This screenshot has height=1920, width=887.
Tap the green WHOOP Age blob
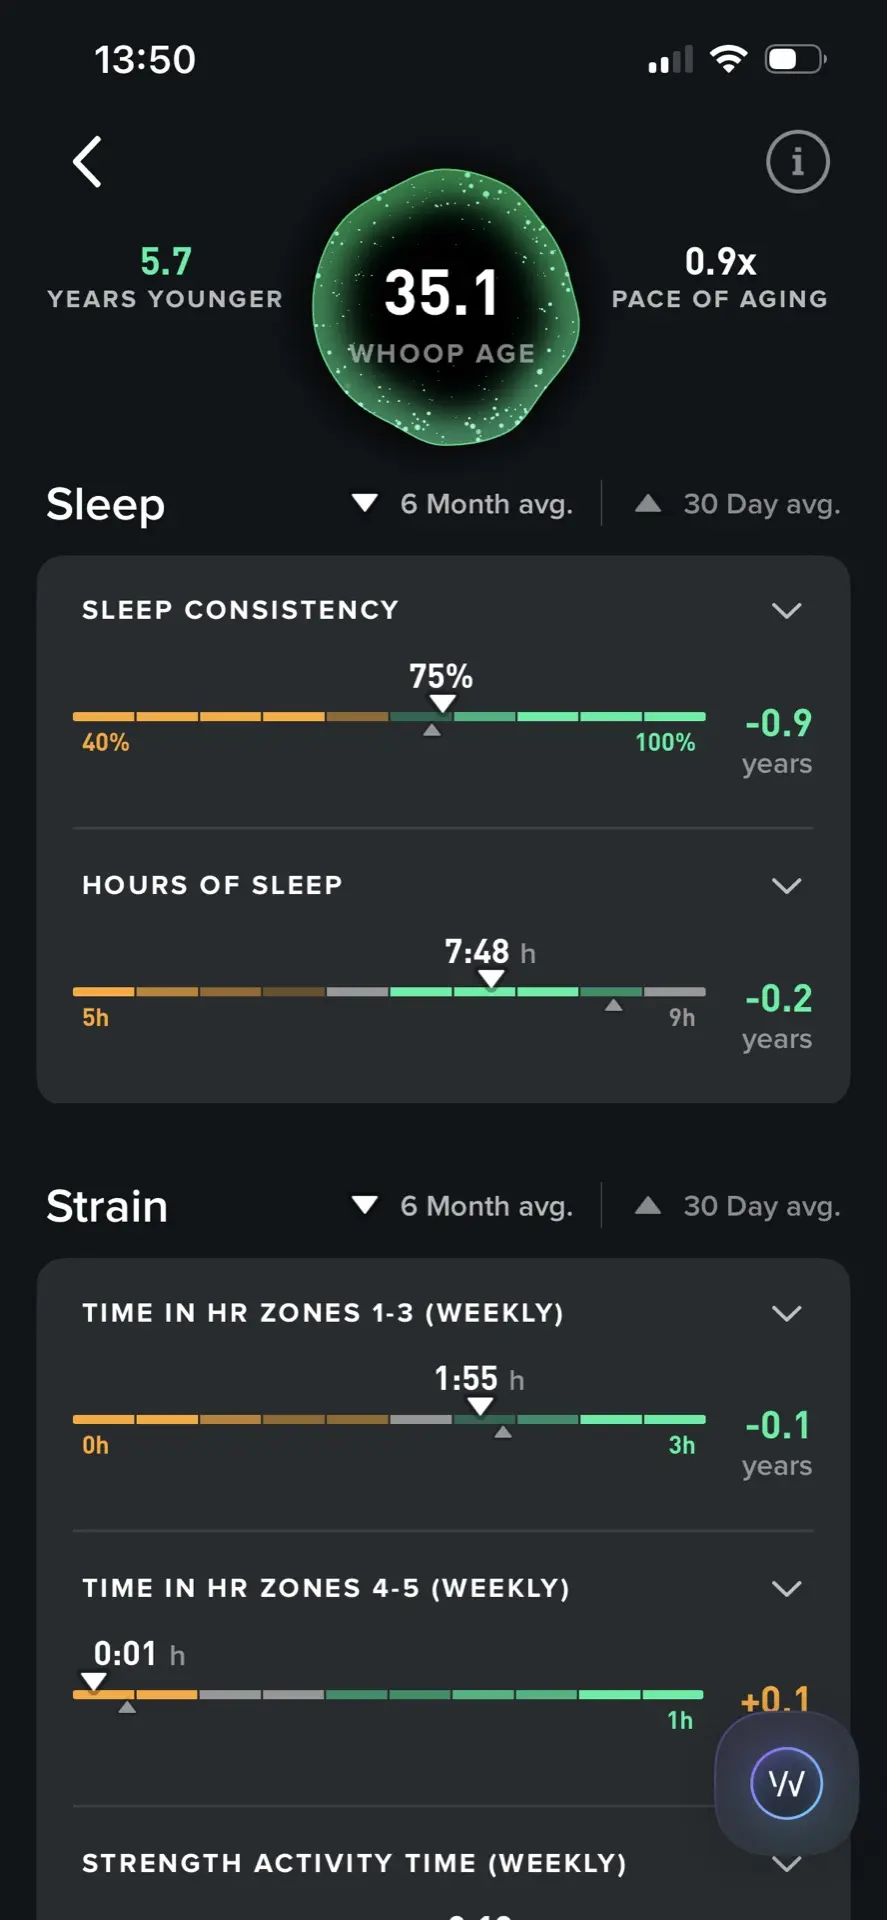tap(445, 307)
